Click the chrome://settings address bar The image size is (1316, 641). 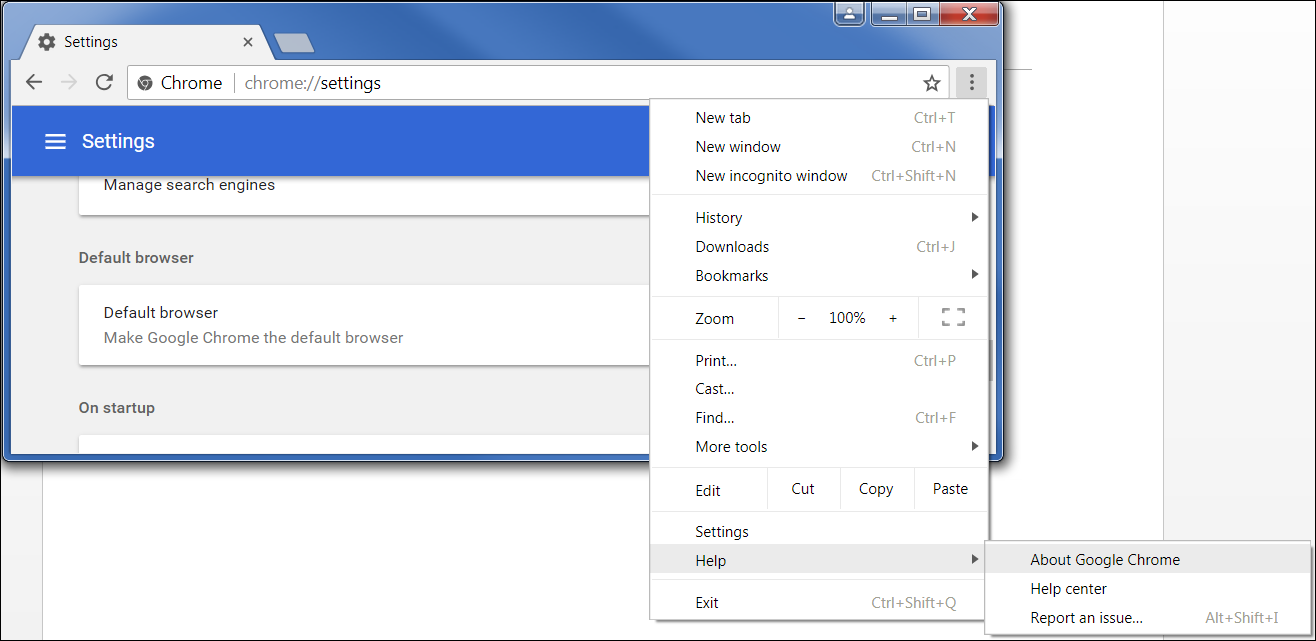point(311,83)
